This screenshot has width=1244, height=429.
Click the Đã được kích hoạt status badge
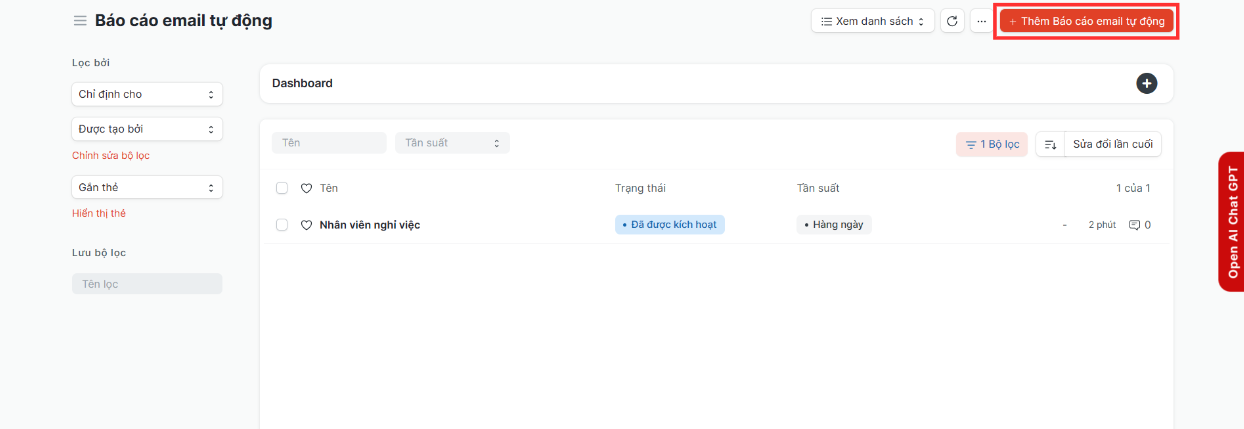click(669, 225)
